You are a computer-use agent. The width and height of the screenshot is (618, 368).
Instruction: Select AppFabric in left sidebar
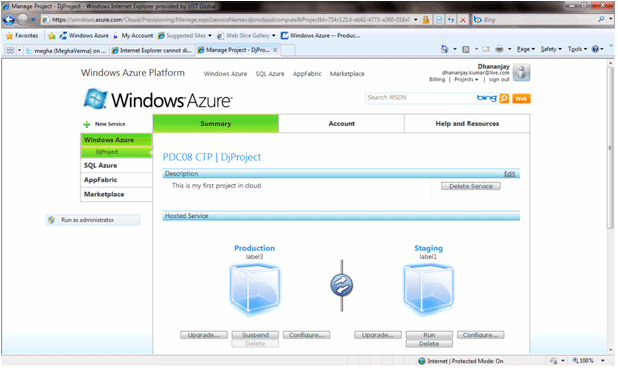pos(116,180)
